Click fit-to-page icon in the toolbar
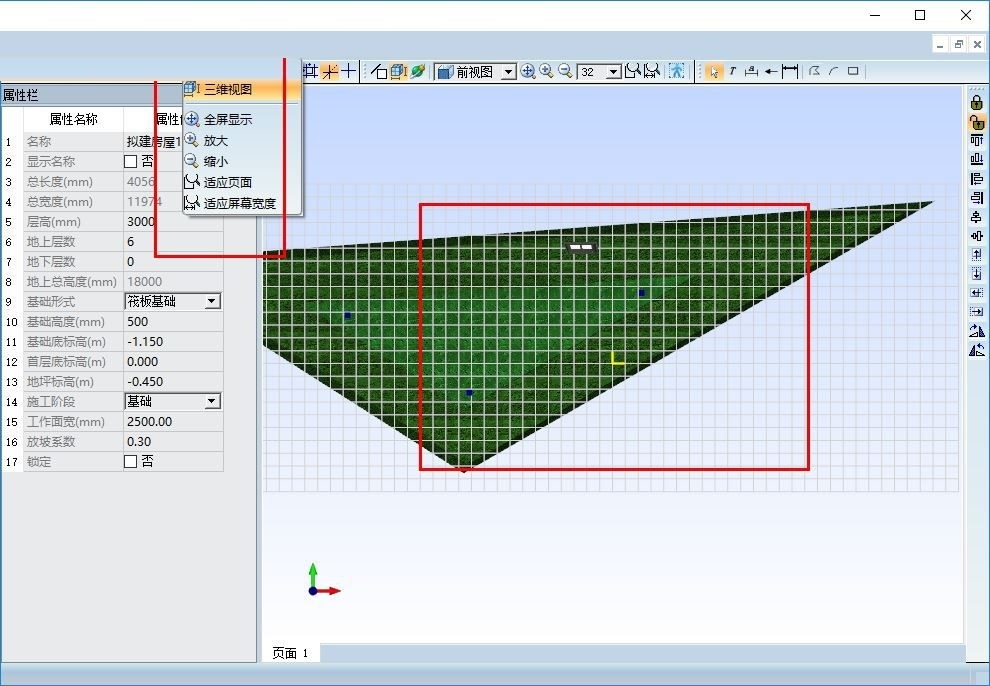 pyautogui.click(x=633, y=71)
